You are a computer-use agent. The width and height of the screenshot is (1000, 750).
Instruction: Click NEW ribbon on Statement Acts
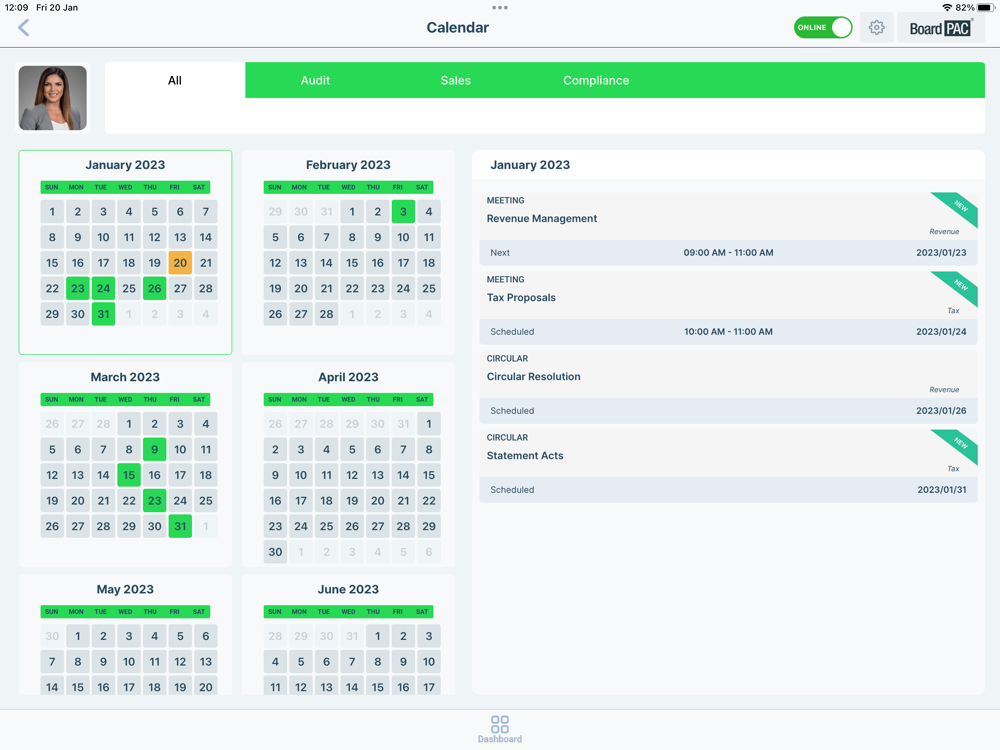click(955, 446)
